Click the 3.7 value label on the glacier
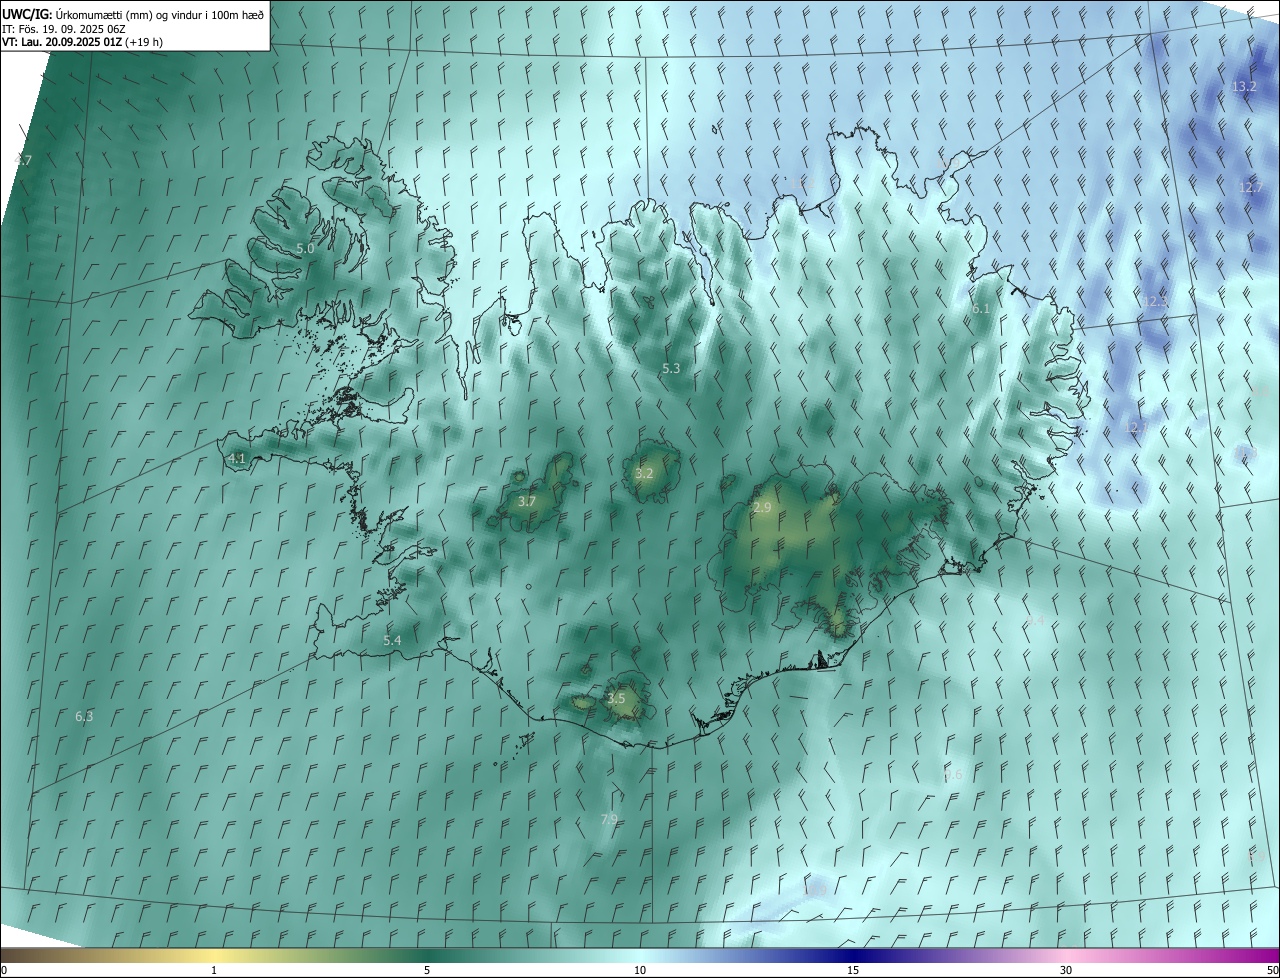 click(x=527, y=501)
